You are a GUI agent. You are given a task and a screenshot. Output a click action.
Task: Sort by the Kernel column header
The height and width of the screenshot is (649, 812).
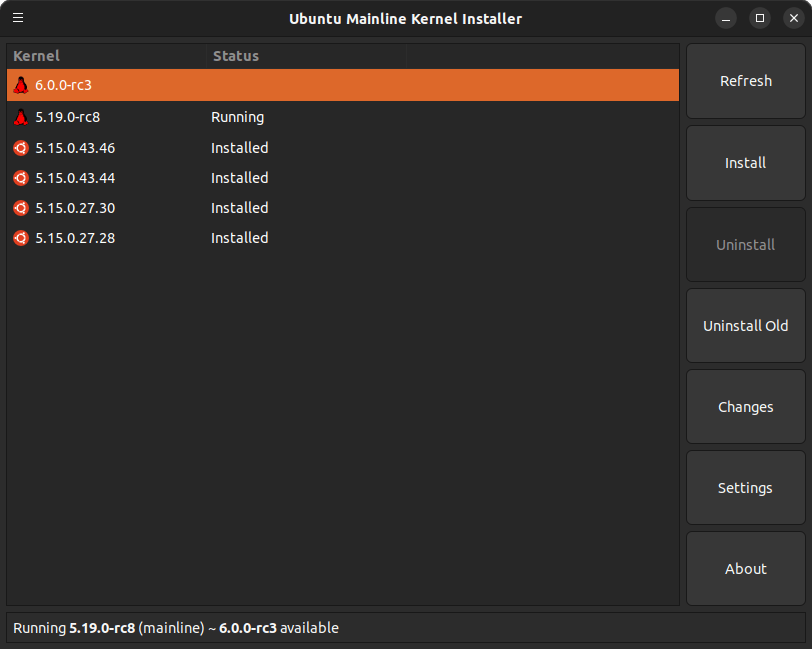click(107, 56)
